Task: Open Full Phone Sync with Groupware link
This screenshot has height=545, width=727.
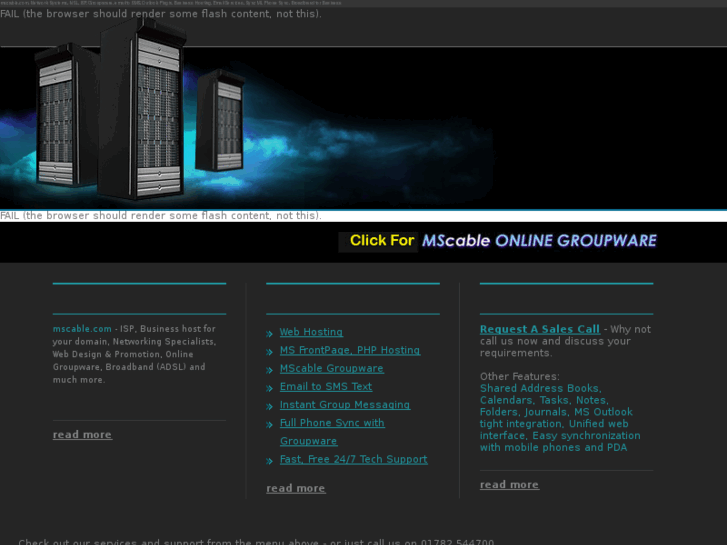Action: click(332, 432)
